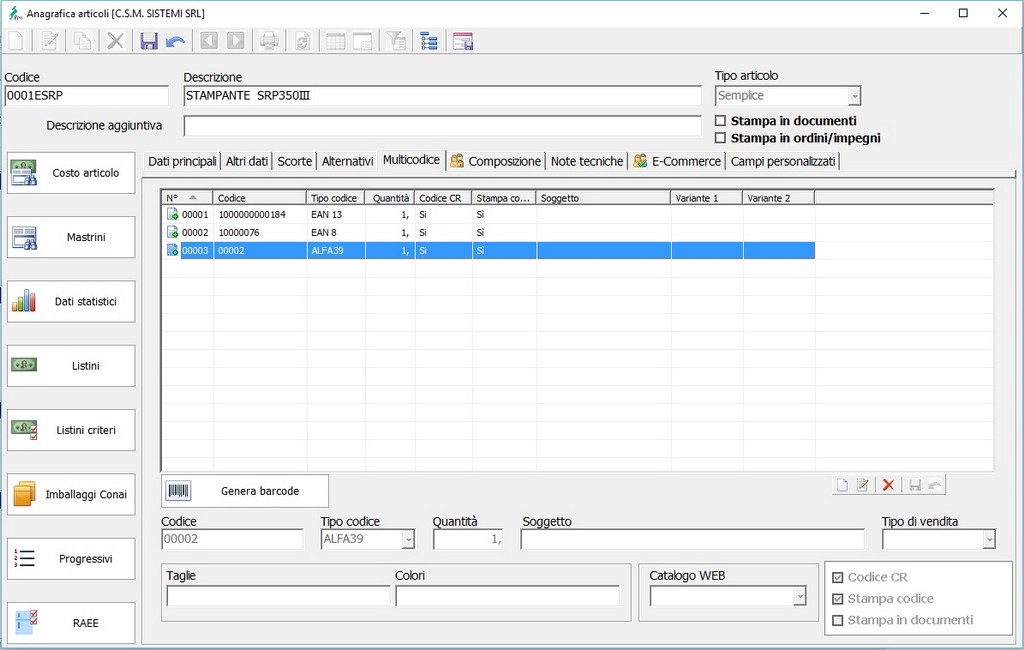Open the Note tecniche tab
This screenshot has width=1024, height=650.
[x=586, y=161]
